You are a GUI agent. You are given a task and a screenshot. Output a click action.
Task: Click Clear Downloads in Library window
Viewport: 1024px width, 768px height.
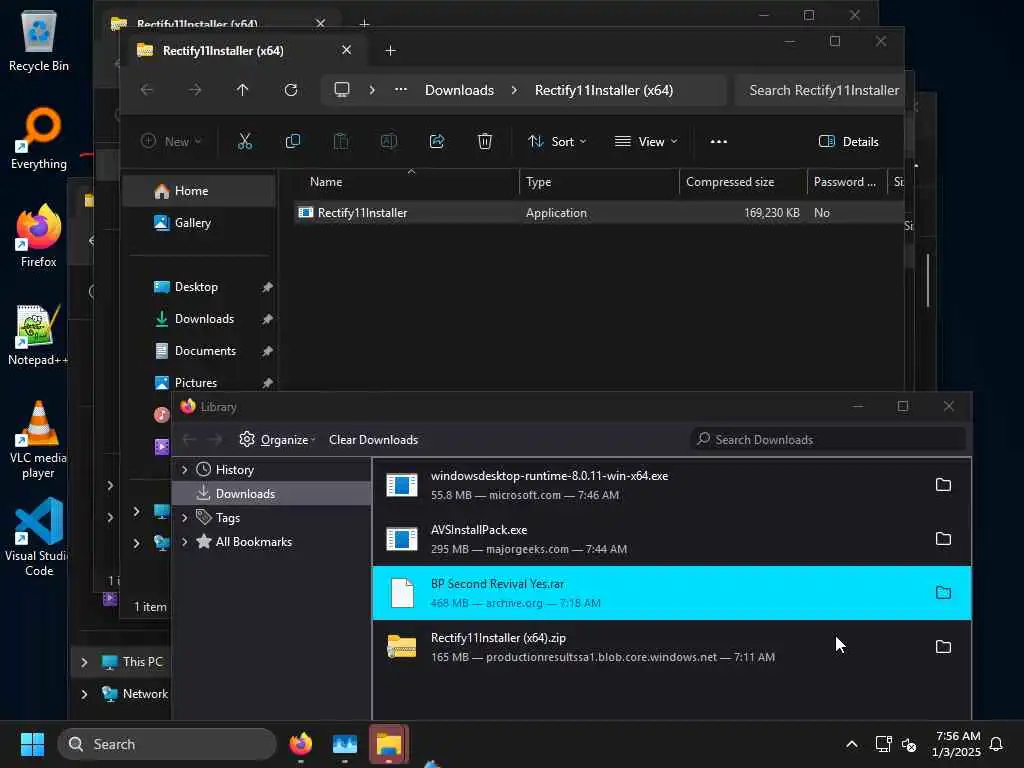point(374,440)
